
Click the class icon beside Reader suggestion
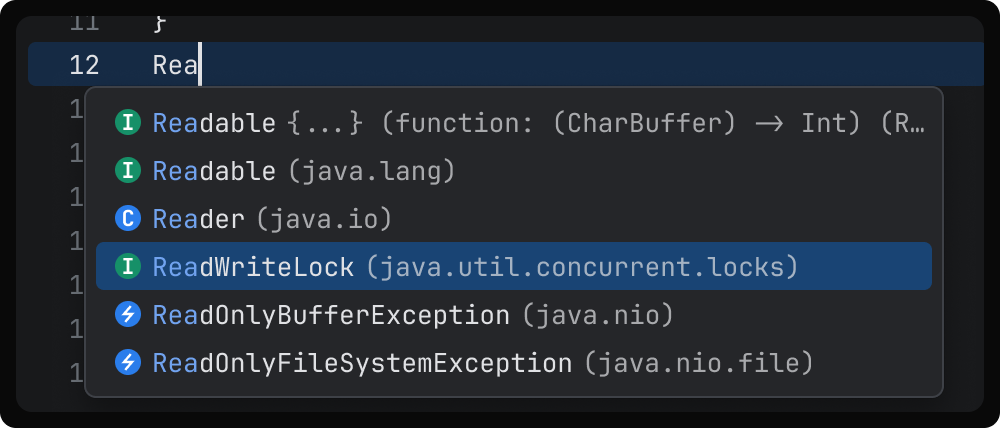pyautogui.click(x=127, y=219)
